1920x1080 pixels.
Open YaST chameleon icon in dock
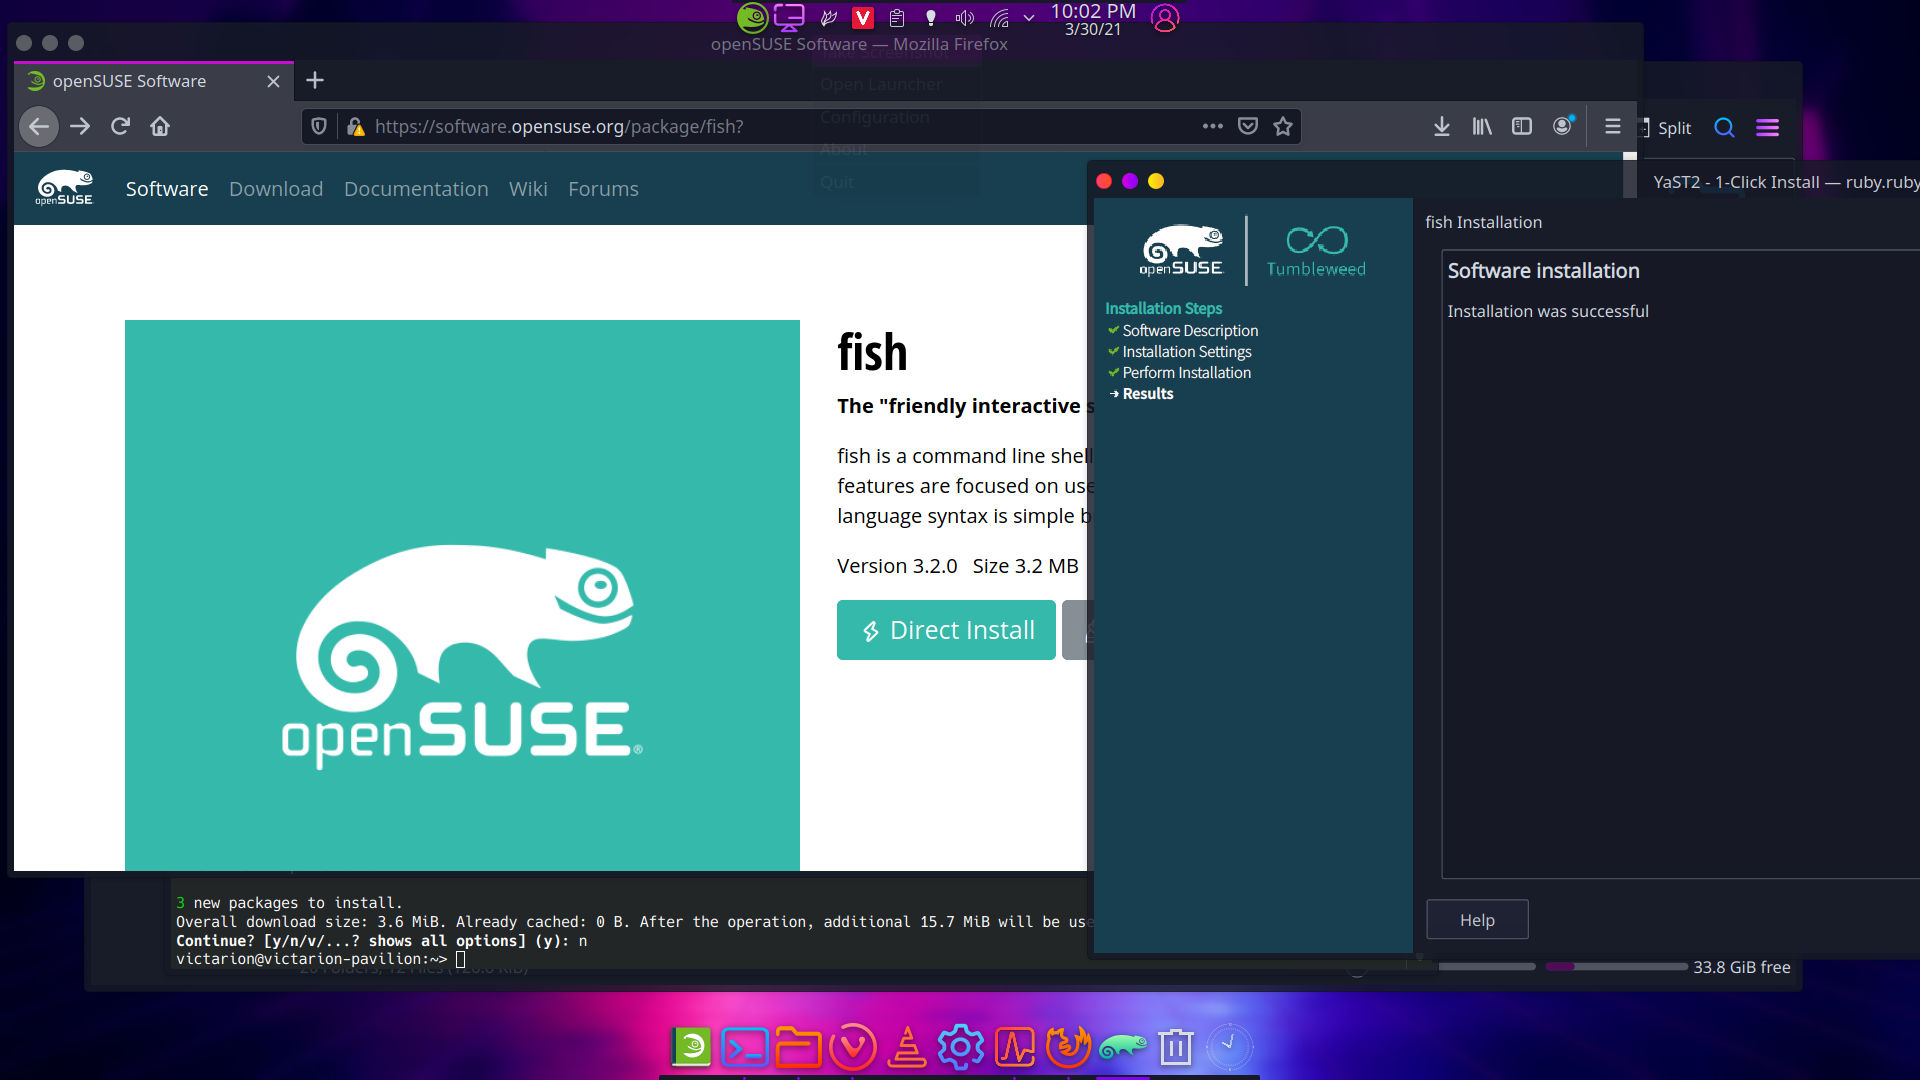(1123, 1047)
